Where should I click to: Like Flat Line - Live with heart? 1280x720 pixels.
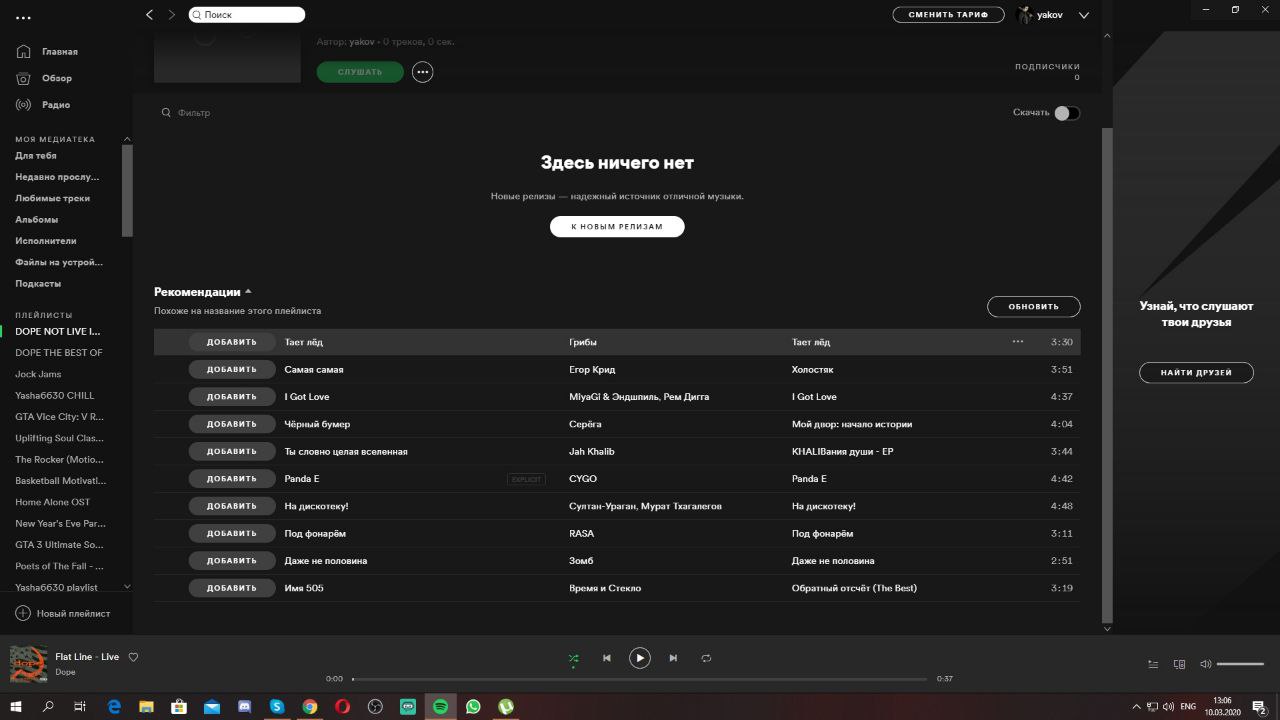[133, 657]
